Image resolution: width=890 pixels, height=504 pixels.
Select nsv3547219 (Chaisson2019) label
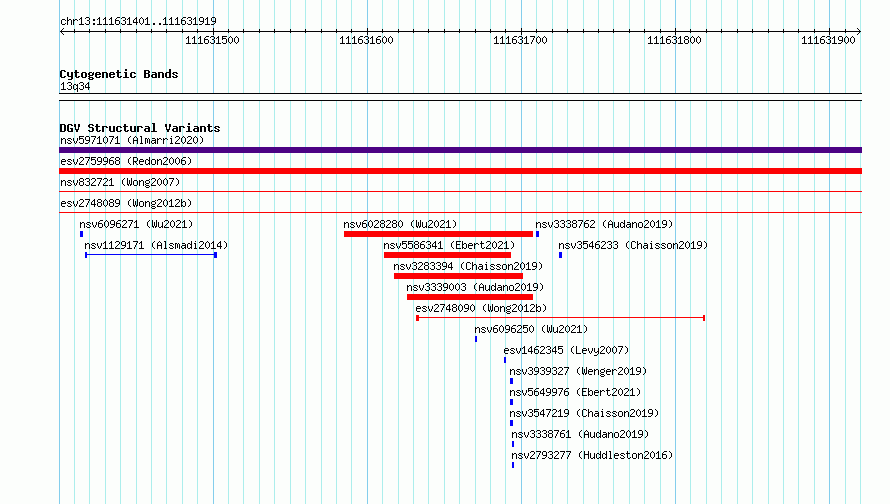(584, 413)
